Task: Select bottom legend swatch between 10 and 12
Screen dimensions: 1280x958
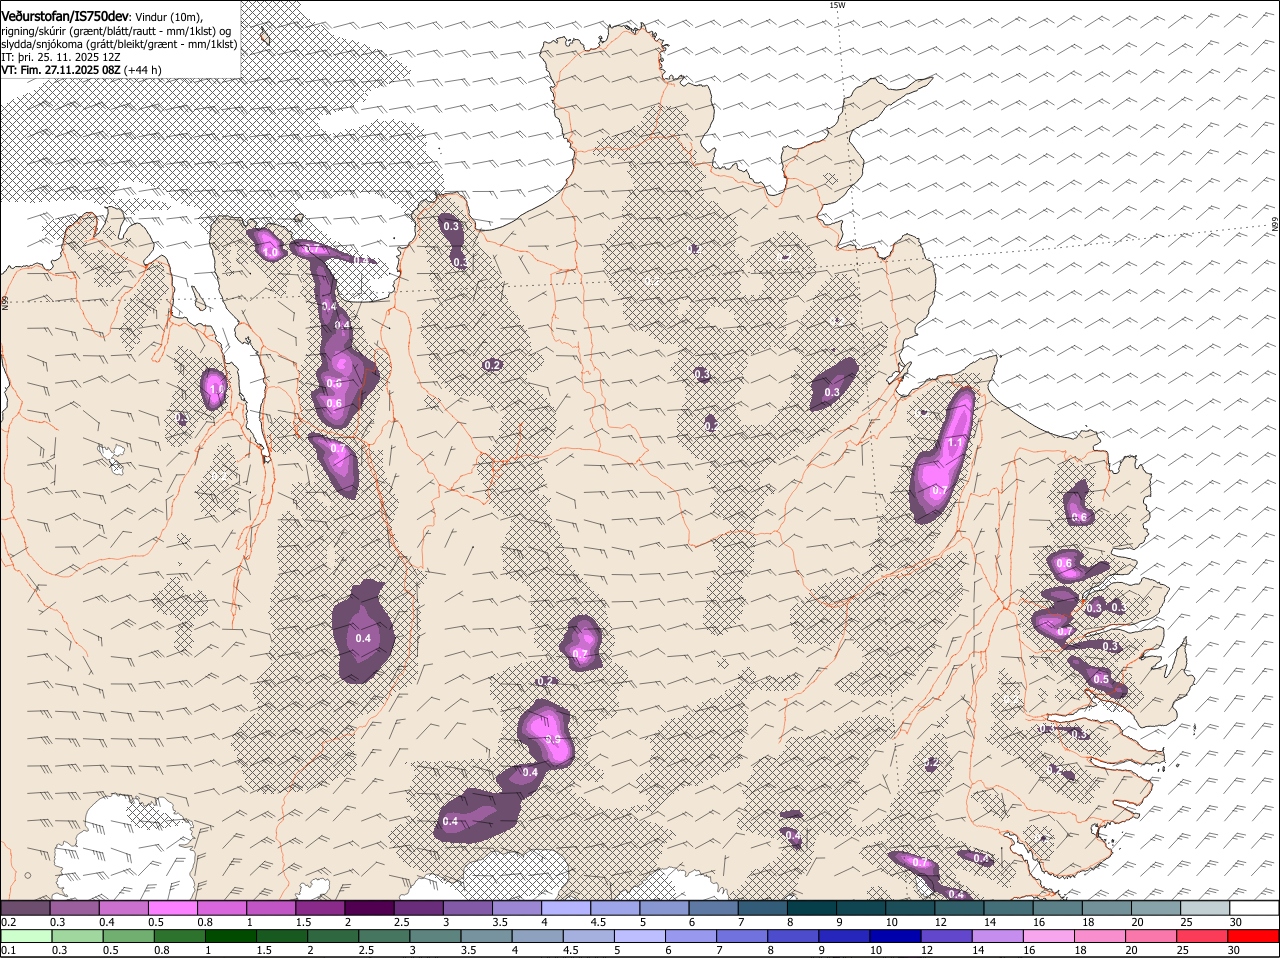Action: point(895,936)
